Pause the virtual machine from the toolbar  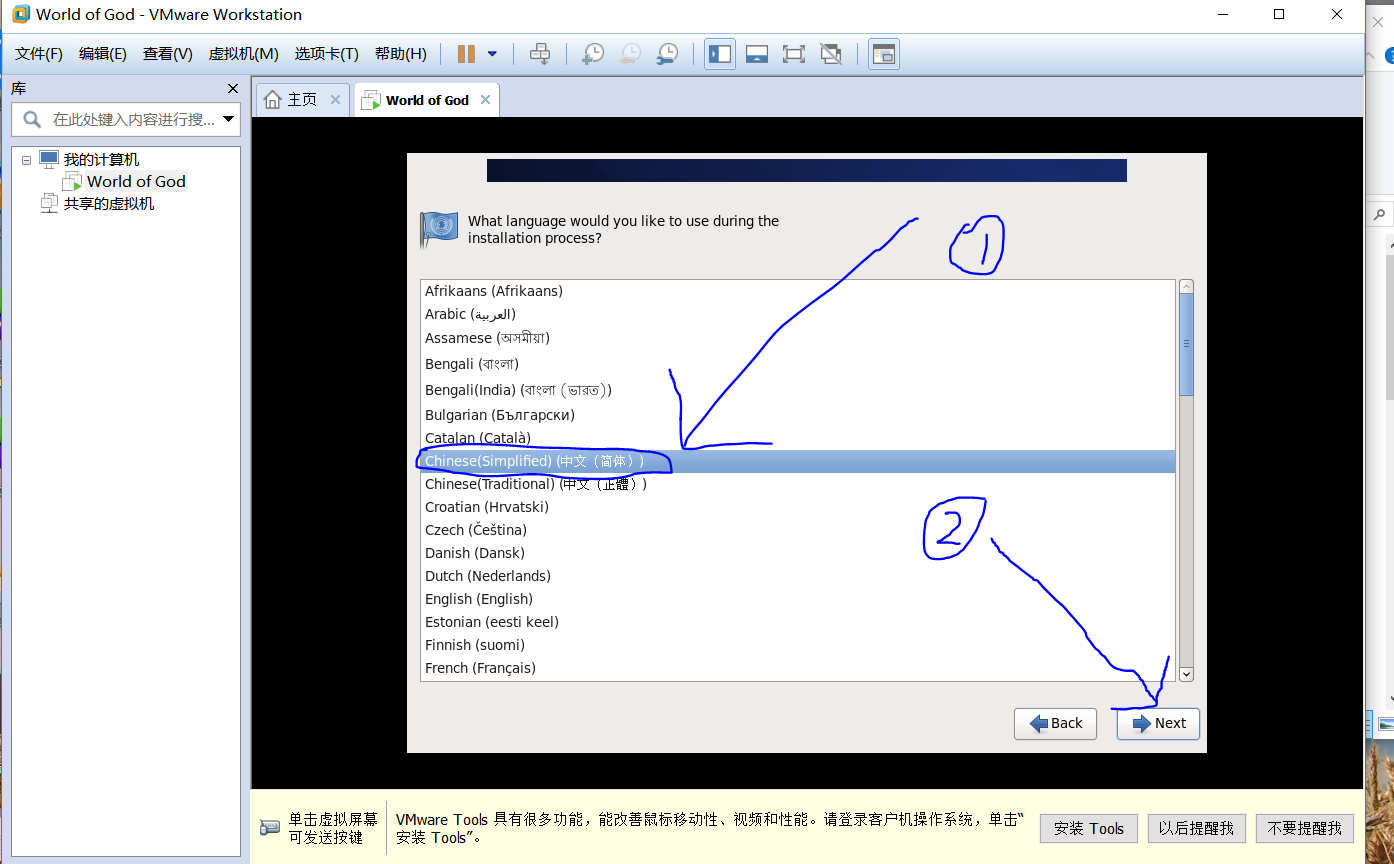466,54
